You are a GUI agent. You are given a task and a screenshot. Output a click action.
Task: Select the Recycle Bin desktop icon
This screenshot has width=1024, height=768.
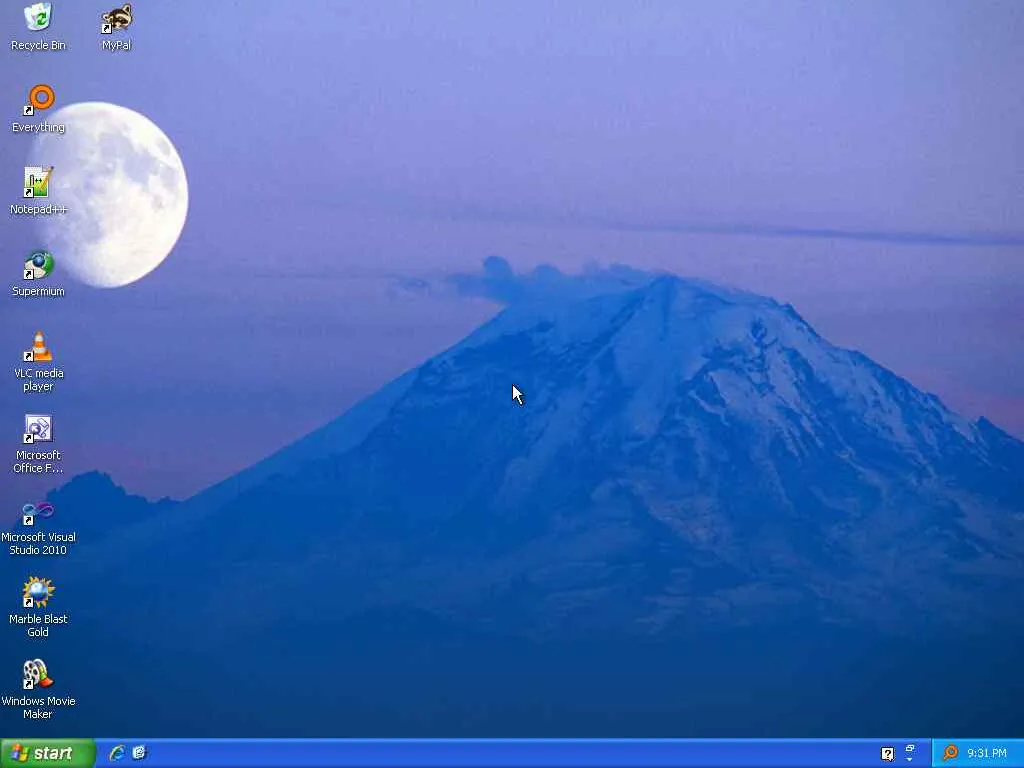tap(38, 26)
